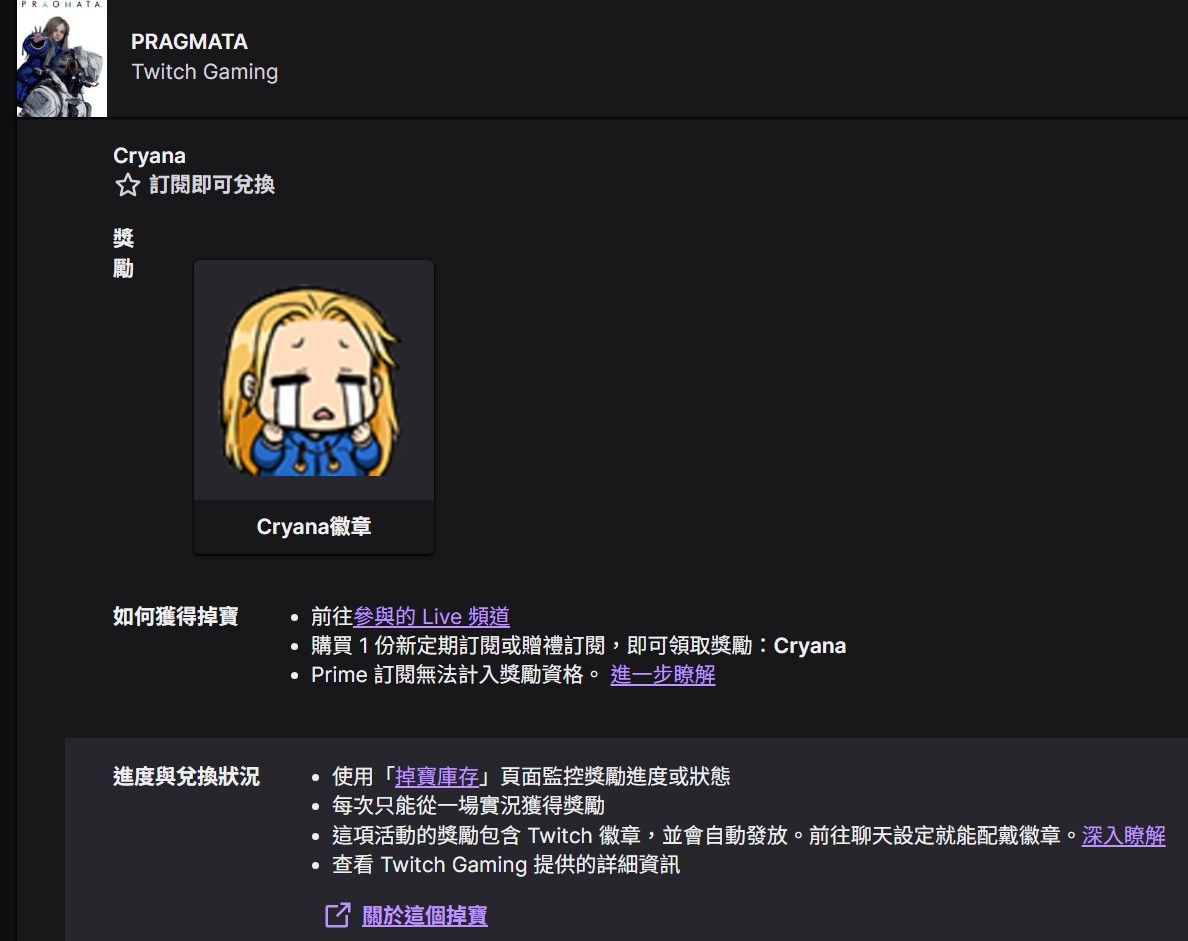Screen dimensions: 1188x941
Task: Click the PRAGMATA title text
Action: [189, 42]
